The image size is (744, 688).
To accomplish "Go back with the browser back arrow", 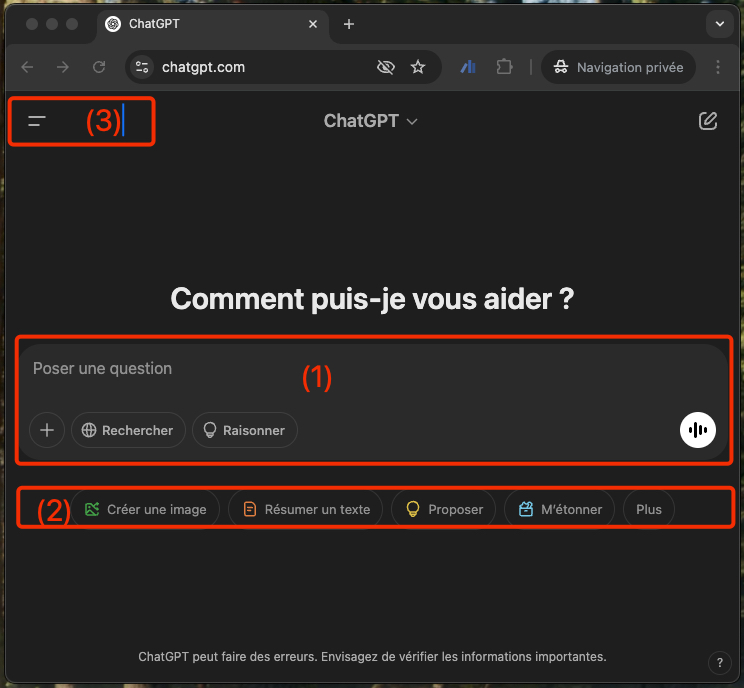I will [x=28, y=67].
